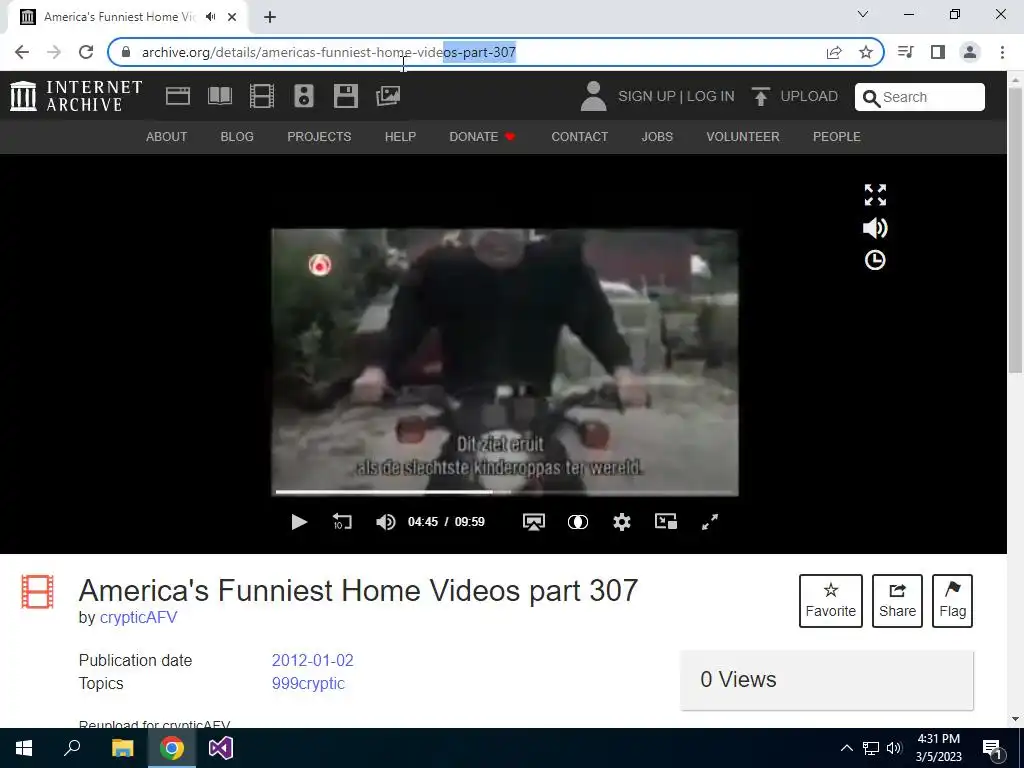The height and width of the screenshot is (768, 1024).
Task: Open the JOBS menu item
Action: pos(657,136)
